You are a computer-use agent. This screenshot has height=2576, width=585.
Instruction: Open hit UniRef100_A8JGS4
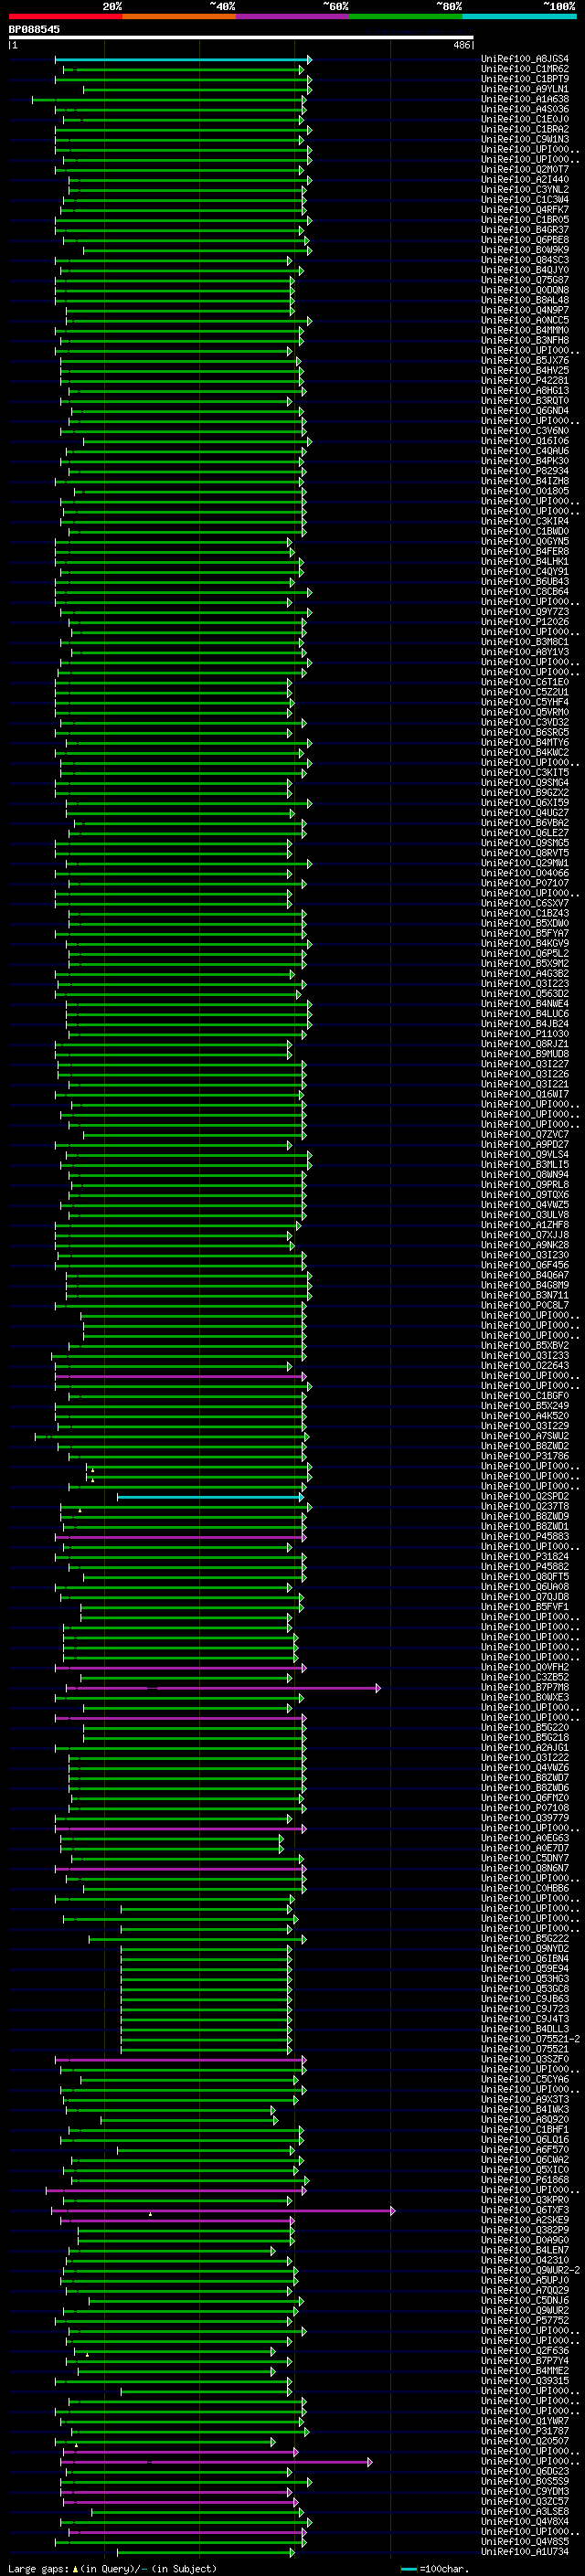pyautogui.click(x=524, y=59)
